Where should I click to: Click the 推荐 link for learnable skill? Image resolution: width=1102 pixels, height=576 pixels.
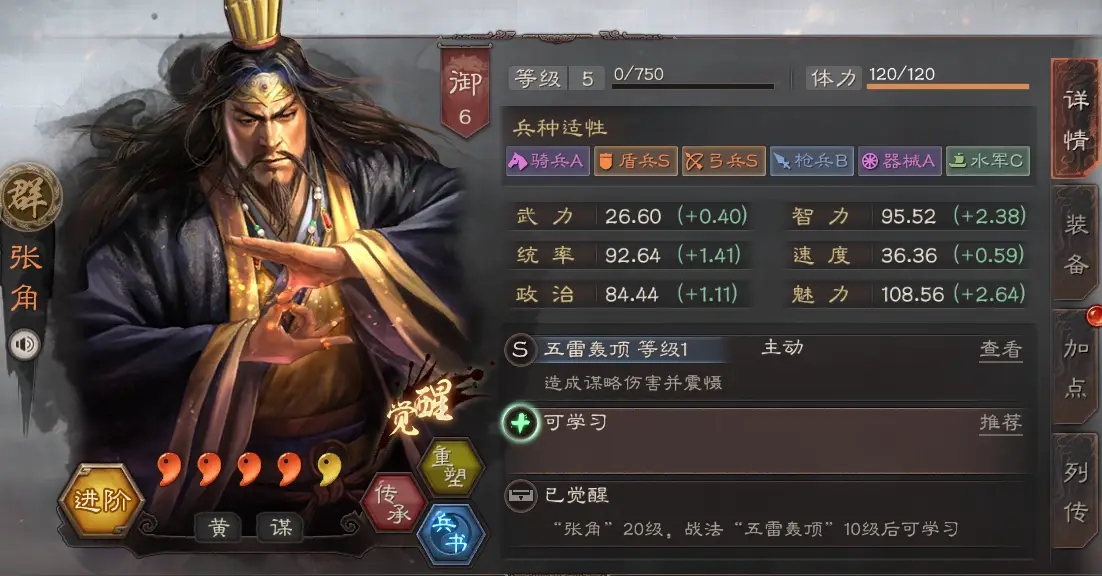click(1001, 423)
